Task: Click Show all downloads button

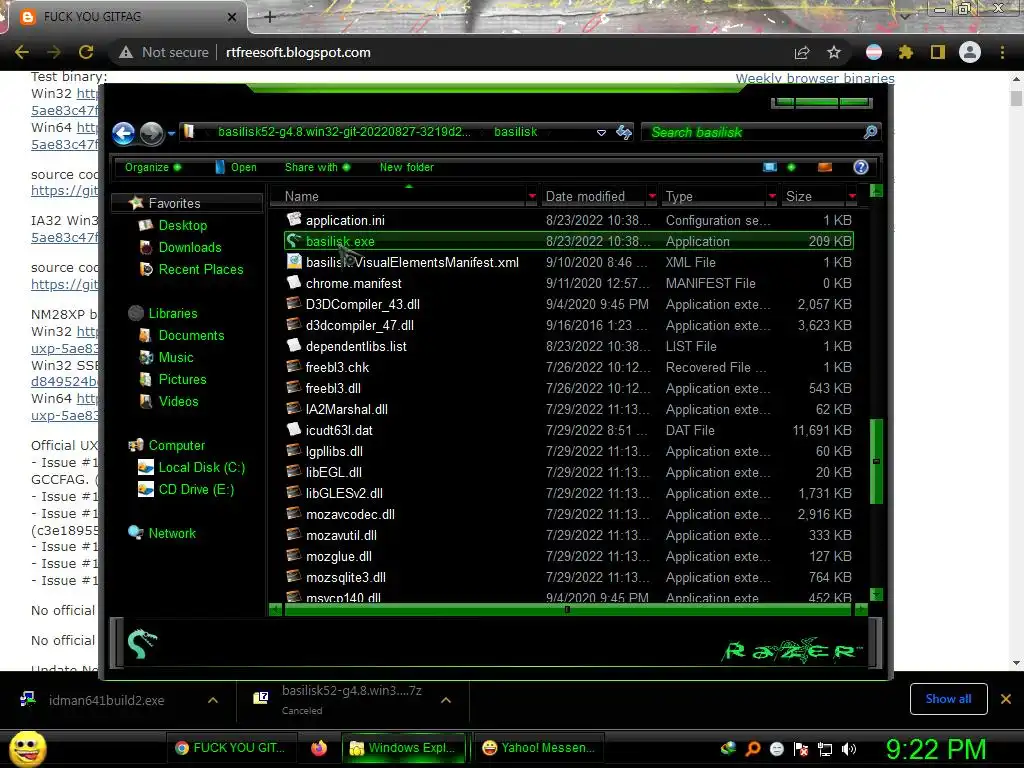Action: [x=948, y=699]
